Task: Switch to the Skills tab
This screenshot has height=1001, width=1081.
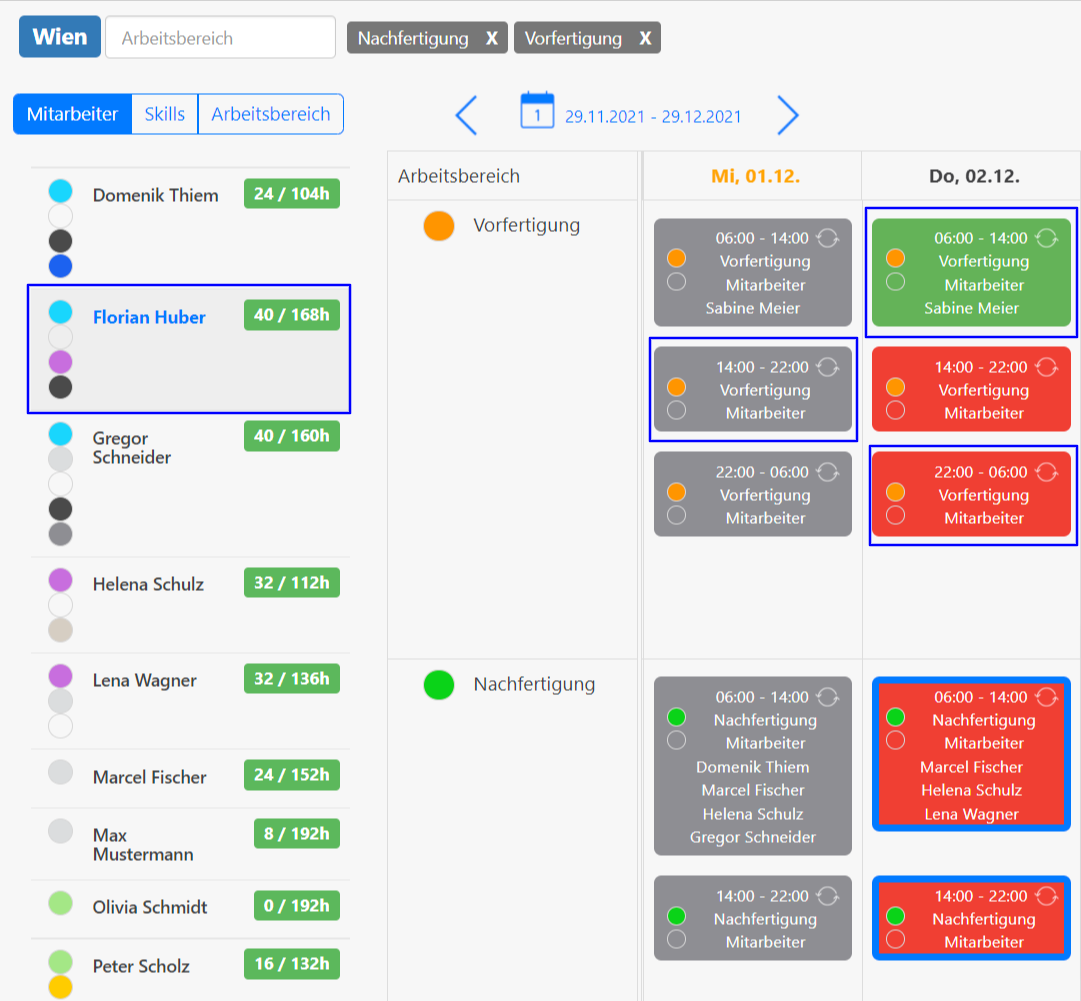Action: (x=165, y=114)
